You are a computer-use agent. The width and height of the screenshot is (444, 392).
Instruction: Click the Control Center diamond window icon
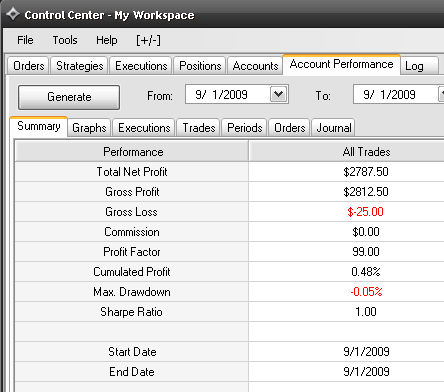(x=13, y=14)
